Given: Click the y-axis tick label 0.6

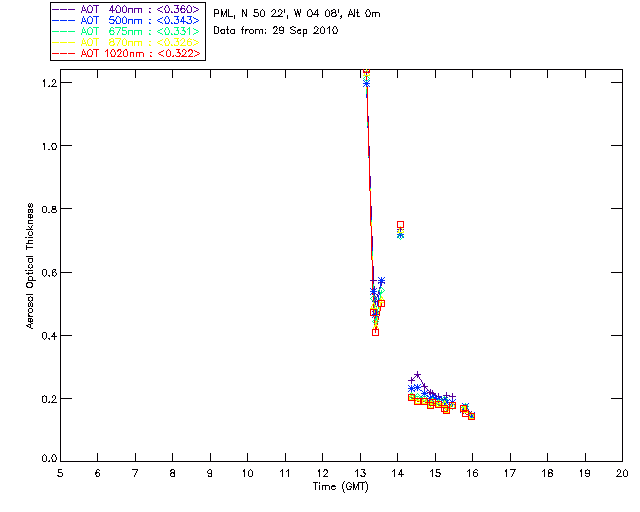Looking at the screenshot, I should (49, 272).
